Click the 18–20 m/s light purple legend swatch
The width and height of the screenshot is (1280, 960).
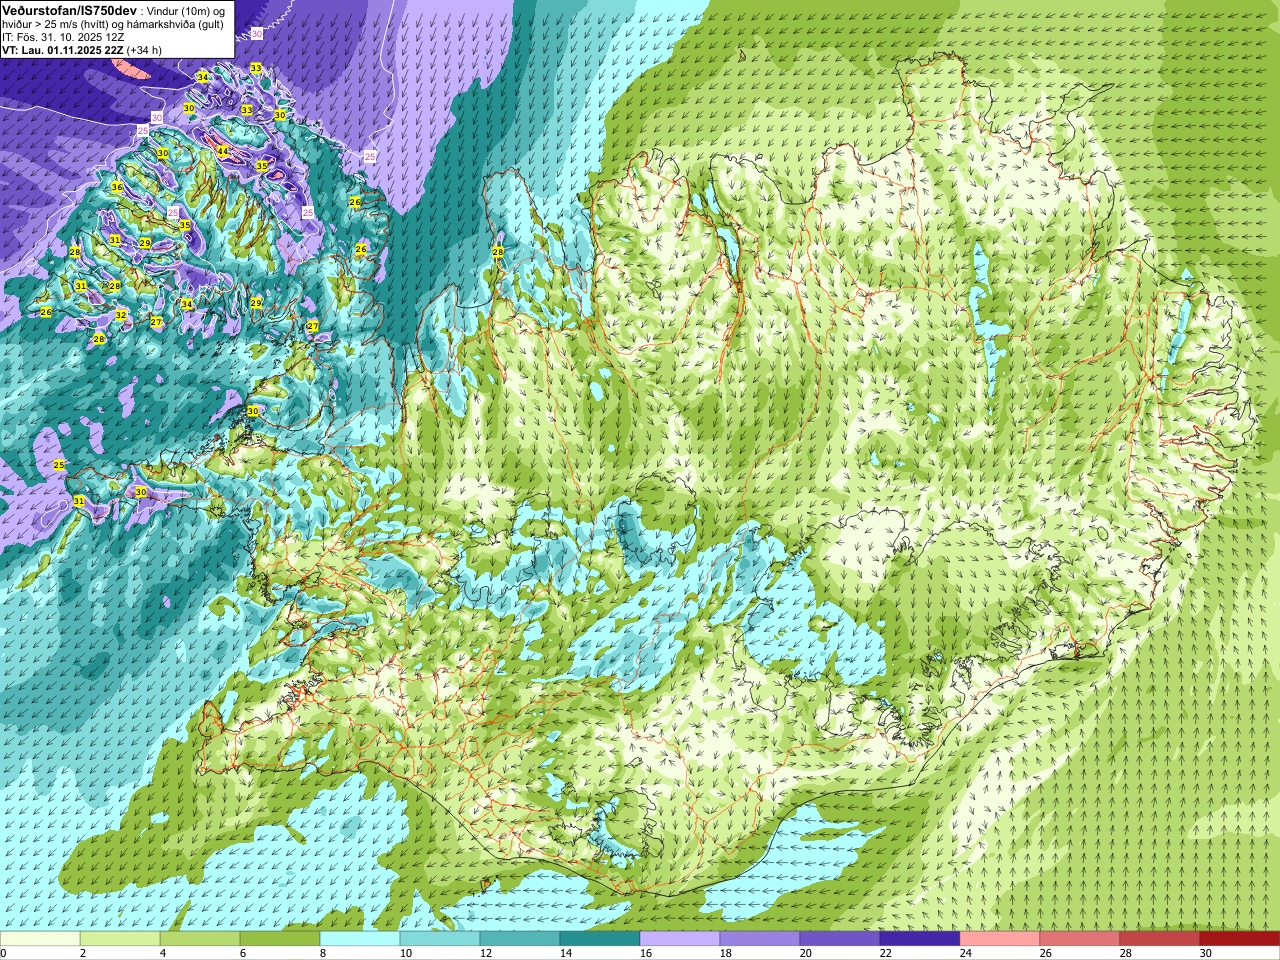tap(760, 939)
